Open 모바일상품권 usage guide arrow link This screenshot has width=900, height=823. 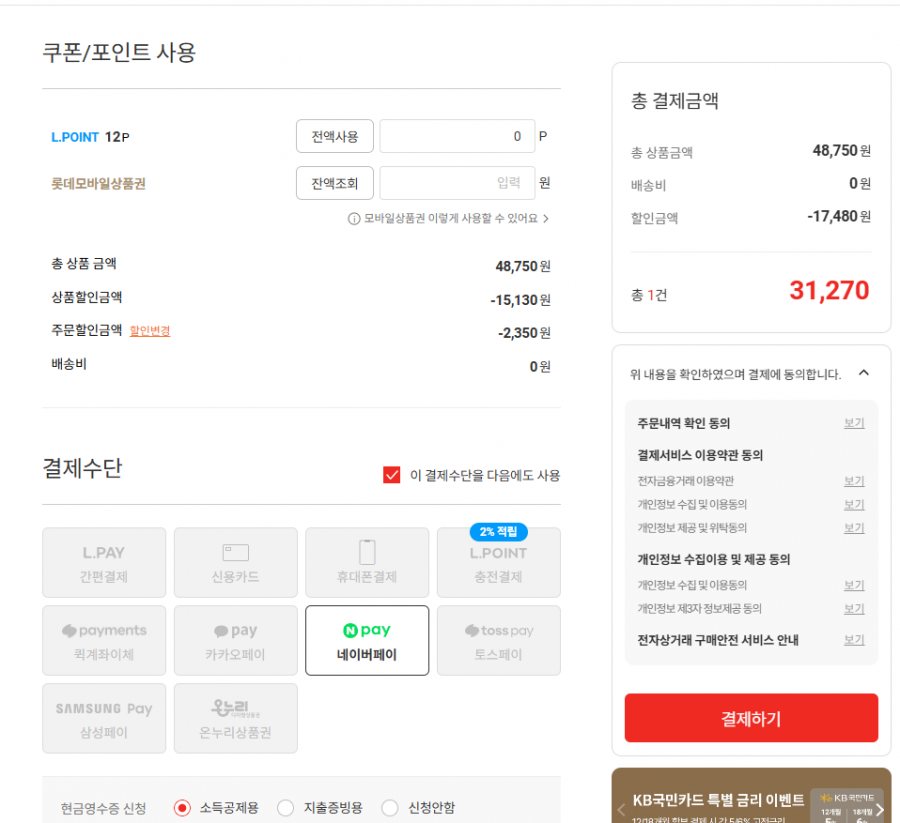coord(546,218)
